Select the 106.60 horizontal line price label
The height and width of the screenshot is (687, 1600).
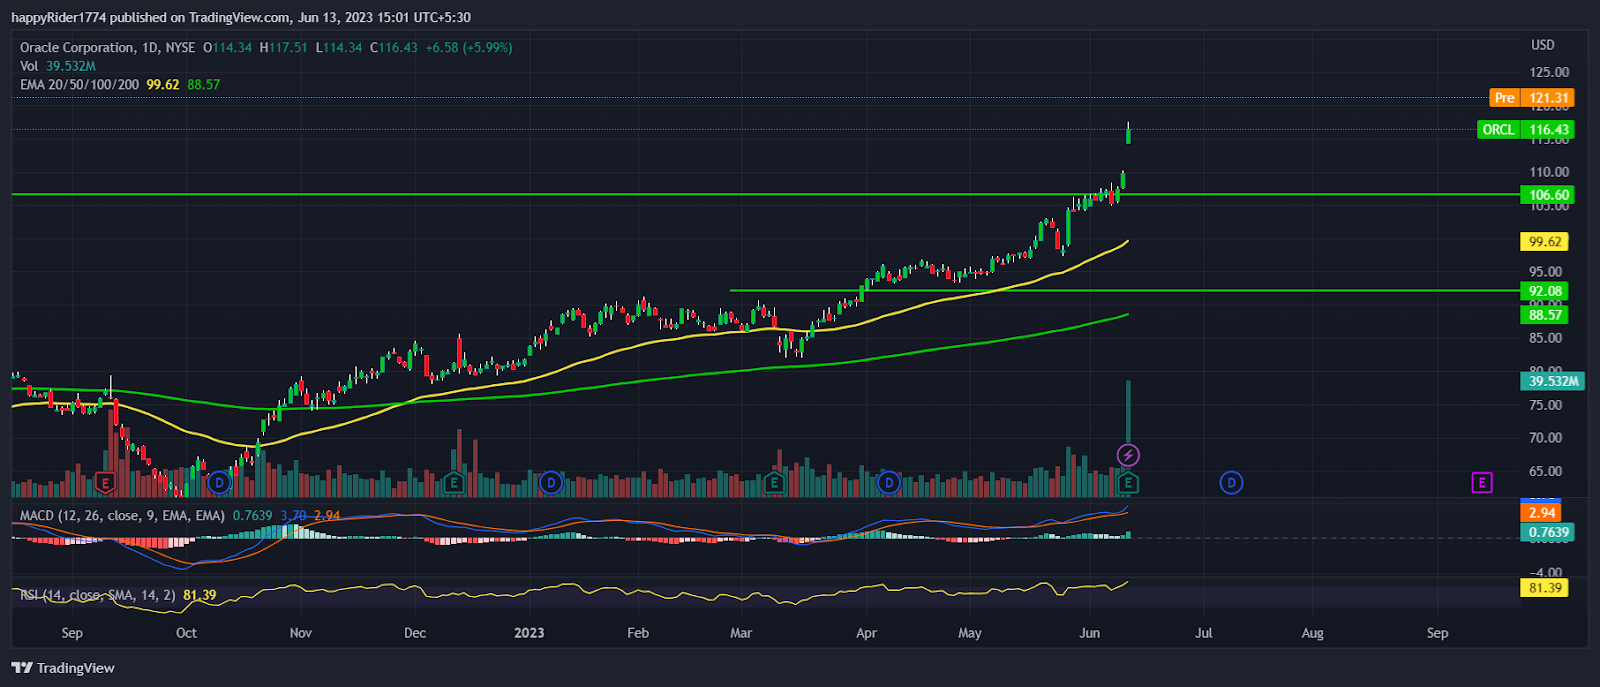coord(1548,195)
